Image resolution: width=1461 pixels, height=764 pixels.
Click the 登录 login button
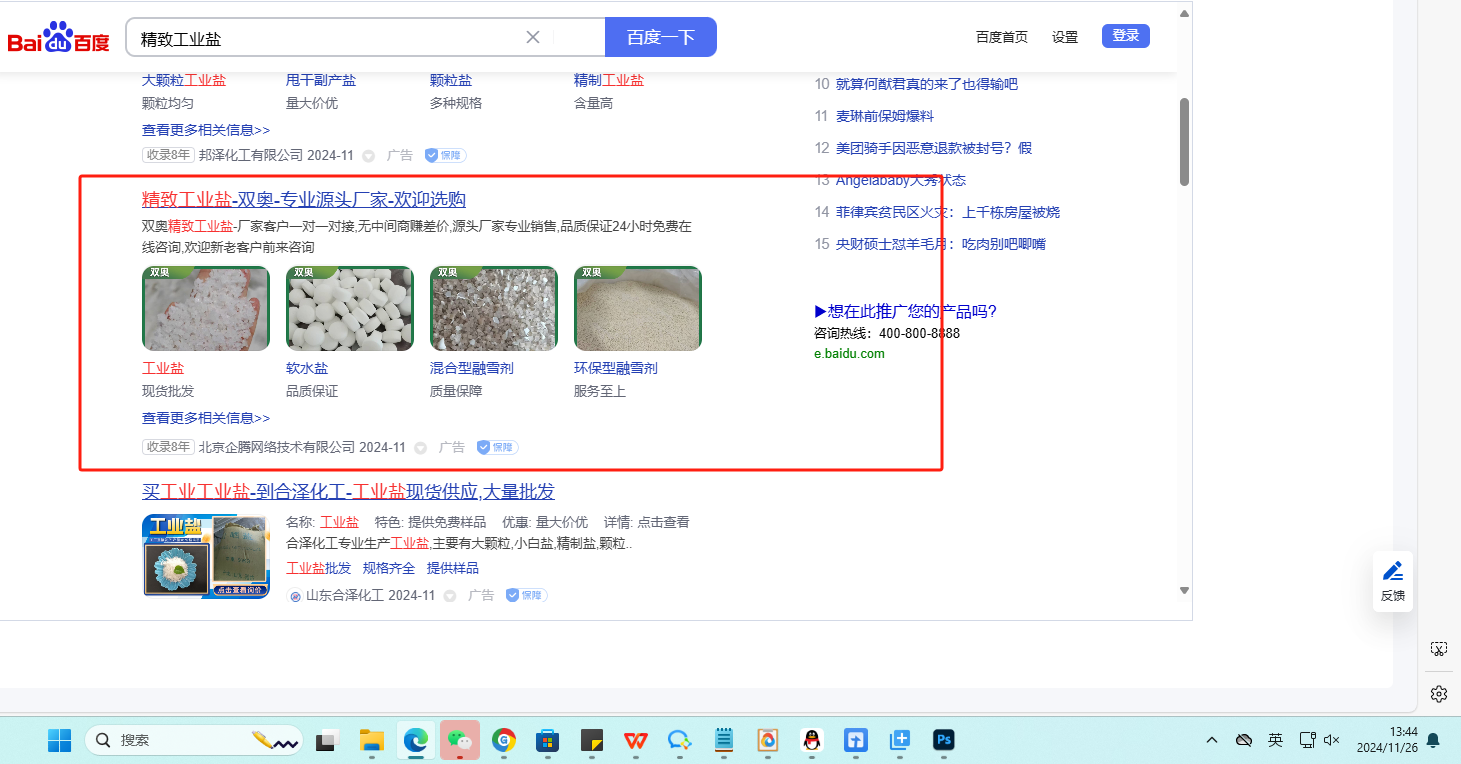coord(1125,36)
